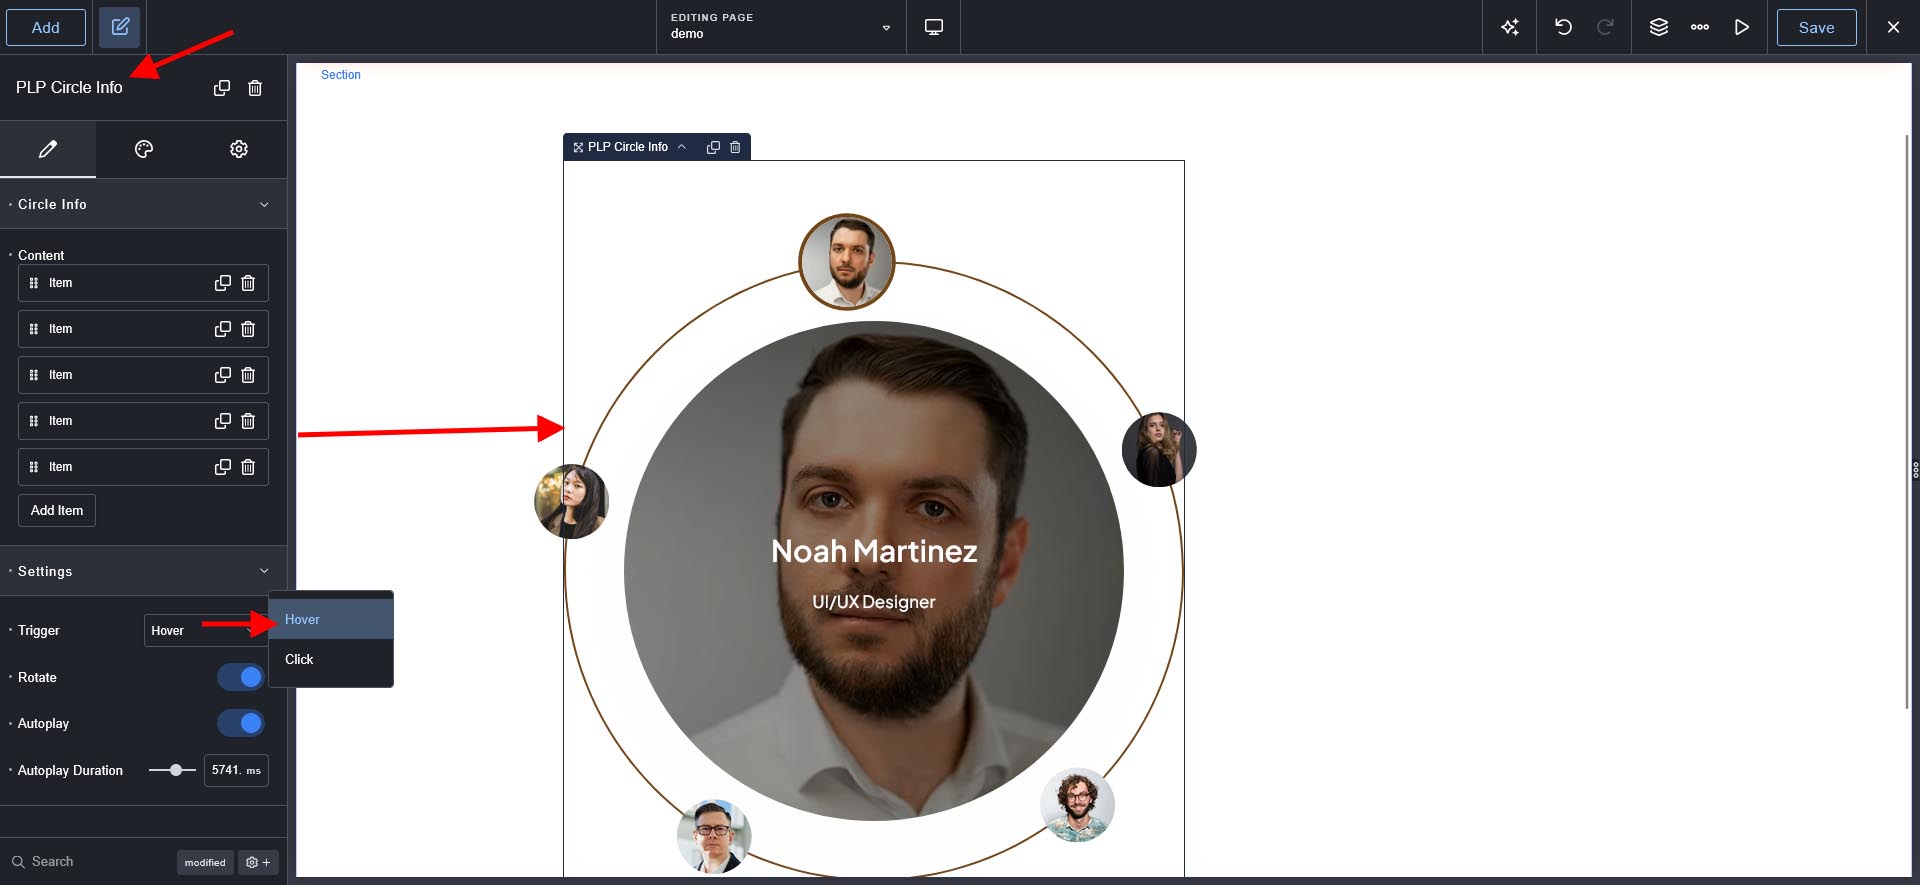
Task: Select Click in the Trigger menu
Action: [331, 659]
